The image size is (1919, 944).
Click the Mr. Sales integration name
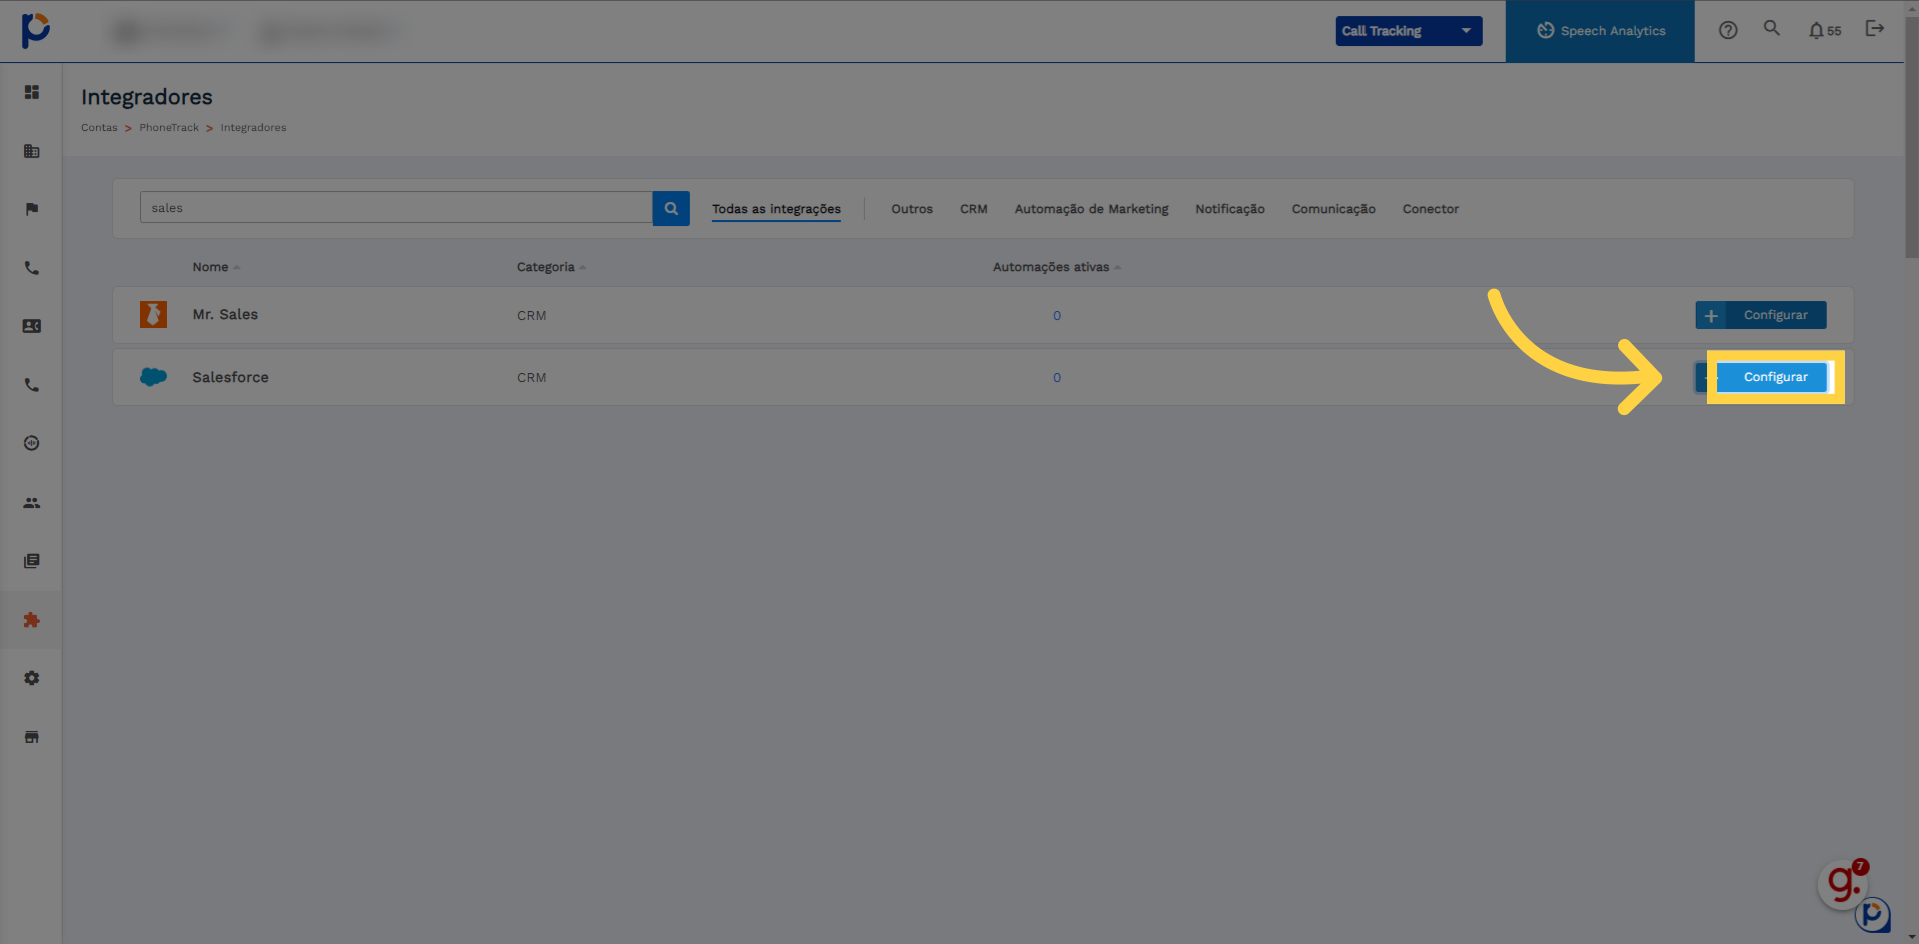click(225, 314)
